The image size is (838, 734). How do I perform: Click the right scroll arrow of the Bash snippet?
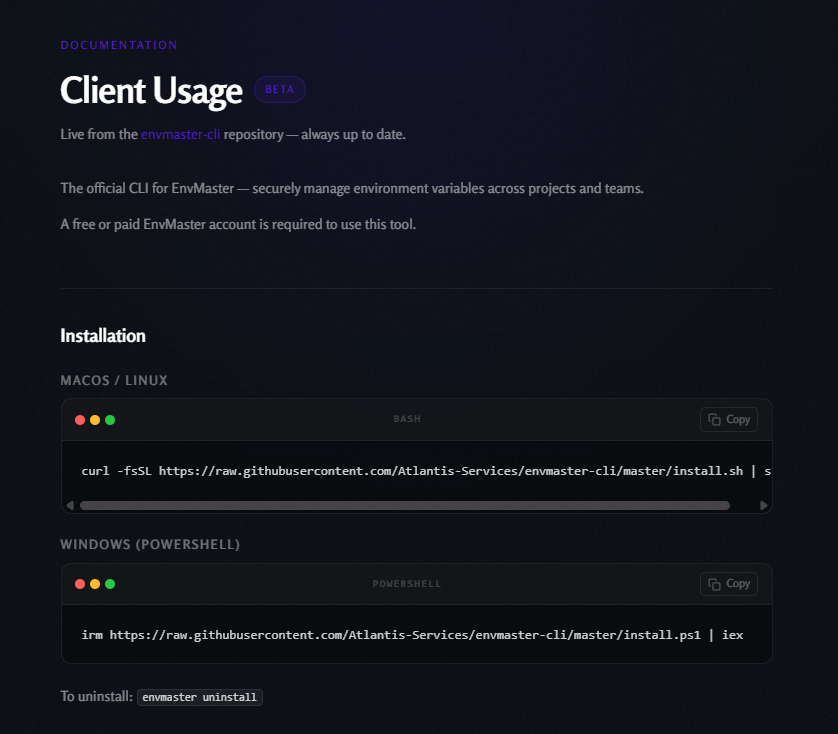pyautogui.click(x=765, y=505)
